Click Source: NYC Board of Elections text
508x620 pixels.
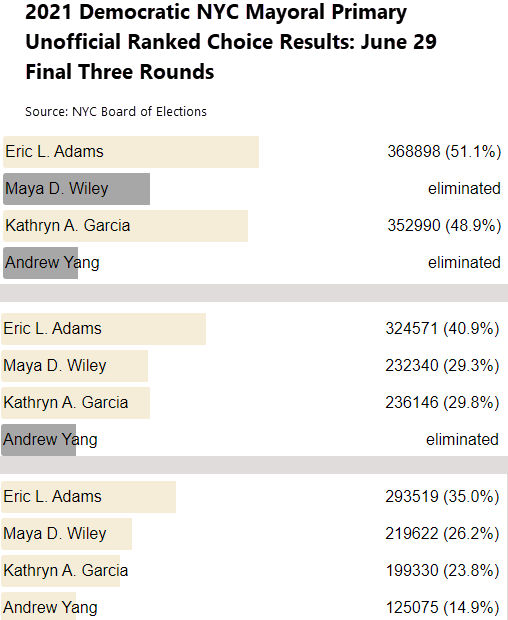tap(116, 112)
